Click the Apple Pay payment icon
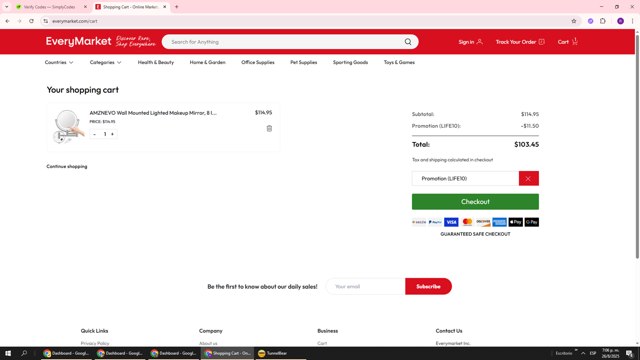The height and width of the screenshot is (360, 640). [x=516, y=222]
